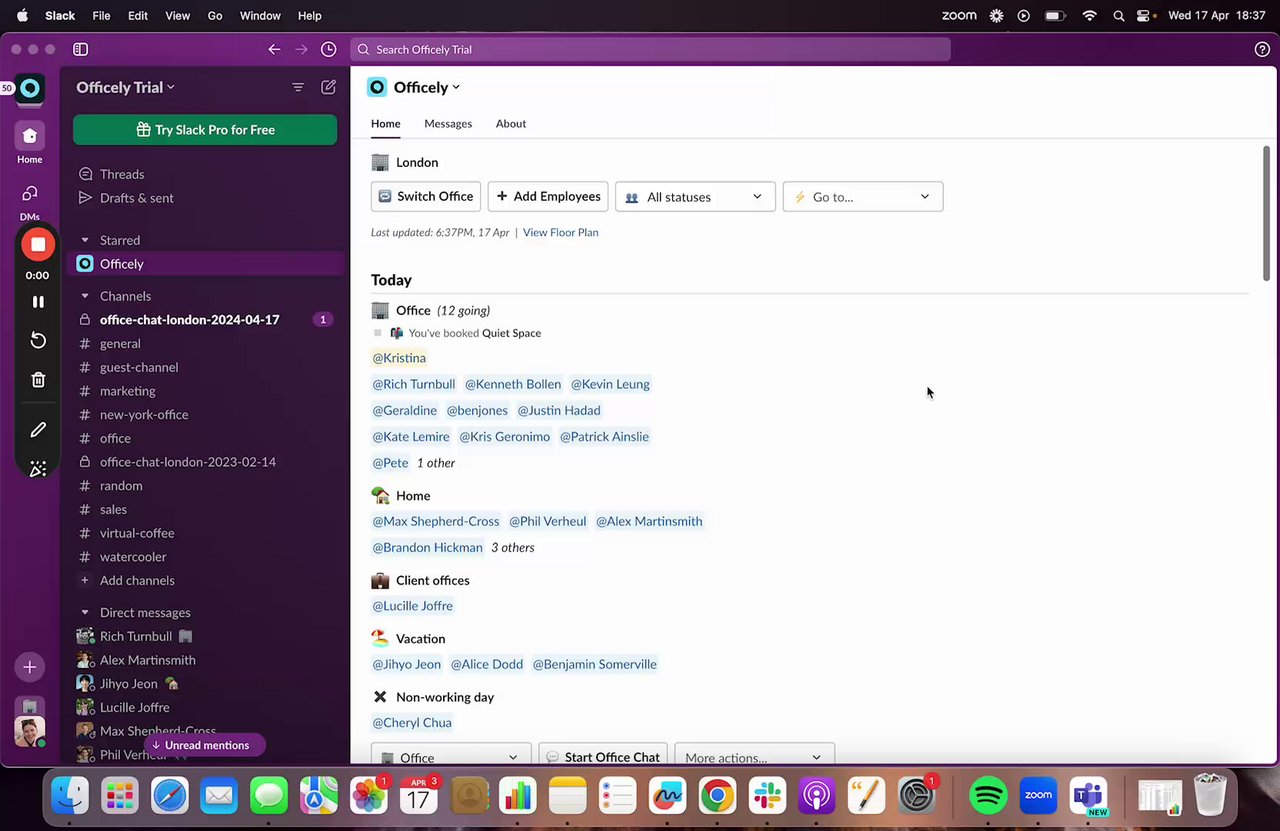Image resolution: width=1280 pixels, height=831 pixels.
Task: Collapse the Starred section
Action: pos(85,240)
